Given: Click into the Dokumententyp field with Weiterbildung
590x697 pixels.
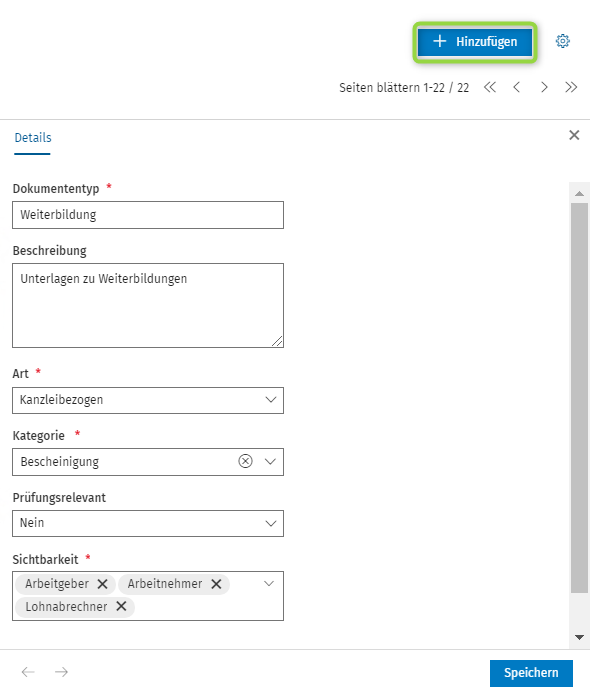Looking at the screenshot, I should [x=148, y=215].
